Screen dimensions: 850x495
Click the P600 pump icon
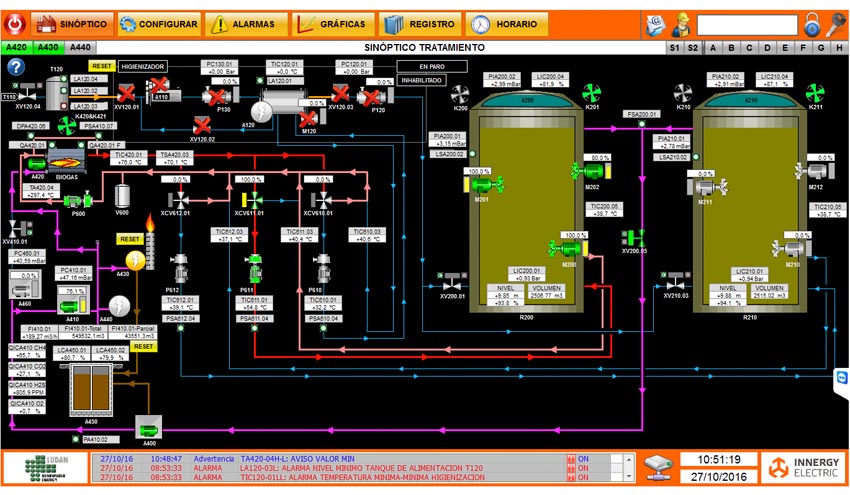[x=76, y=200]
